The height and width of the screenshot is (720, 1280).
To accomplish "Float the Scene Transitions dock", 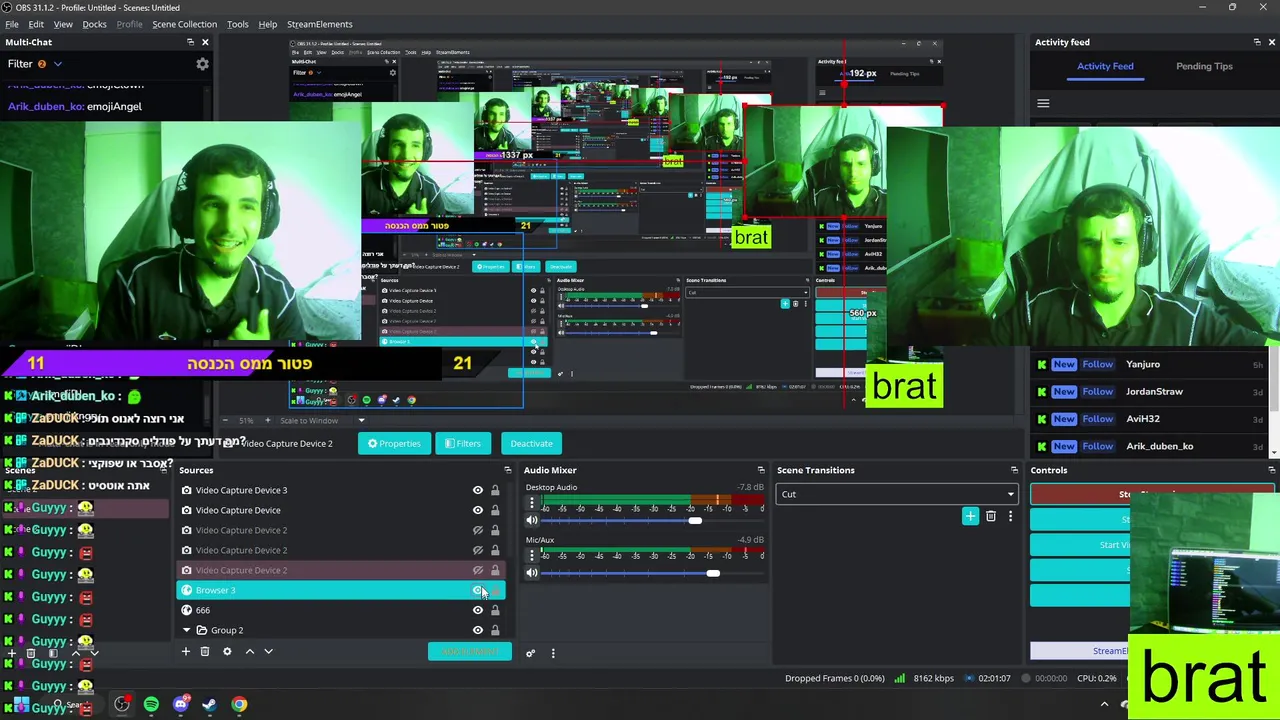I will [1014, 470].
